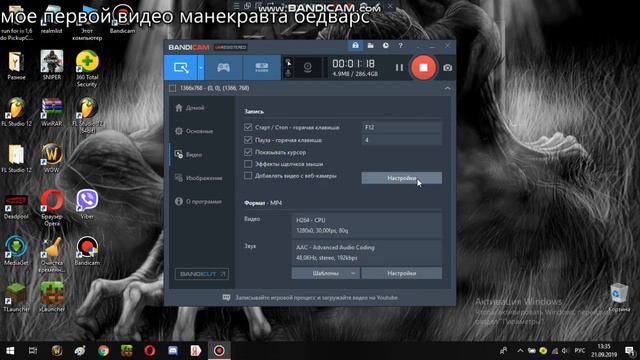Viewport: 640px width, 360px height.
Task: Select the Разное desktop folder icon
Action: coord(16,65)
